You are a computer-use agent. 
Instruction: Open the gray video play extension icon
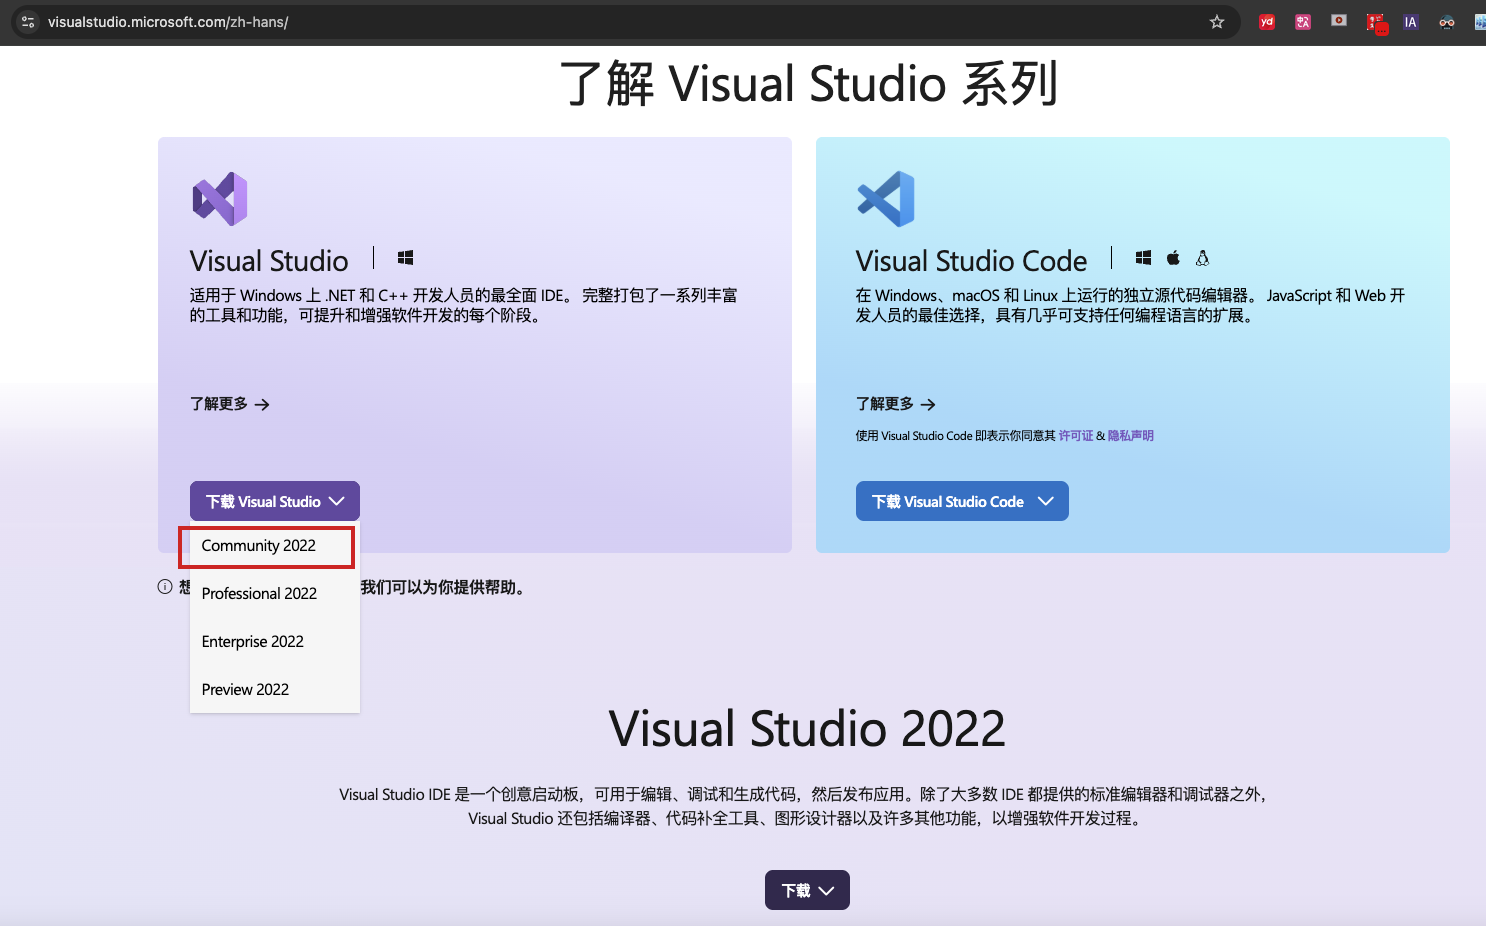click(1339, 21)
